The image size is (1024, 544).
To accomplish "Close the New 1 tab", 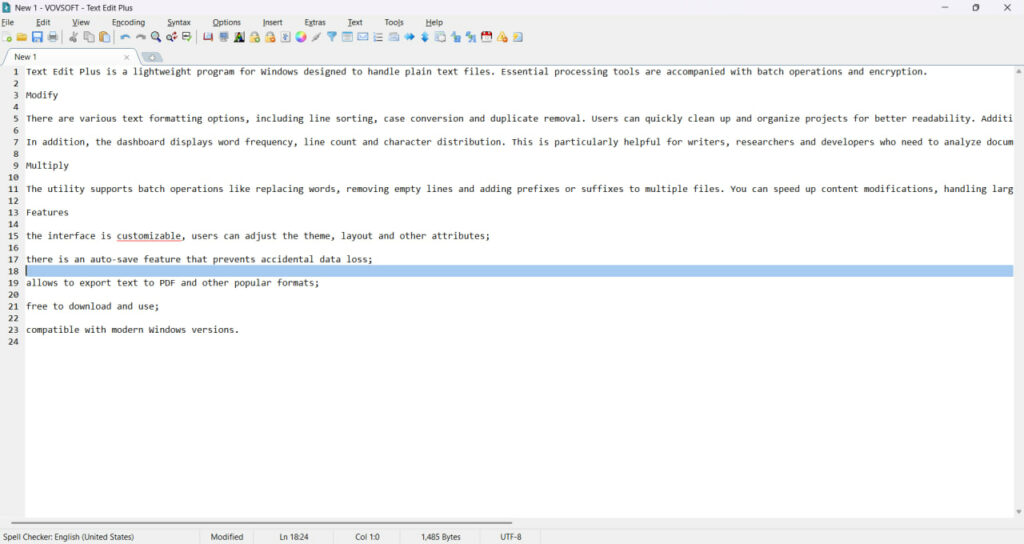I will coord(127,57).
